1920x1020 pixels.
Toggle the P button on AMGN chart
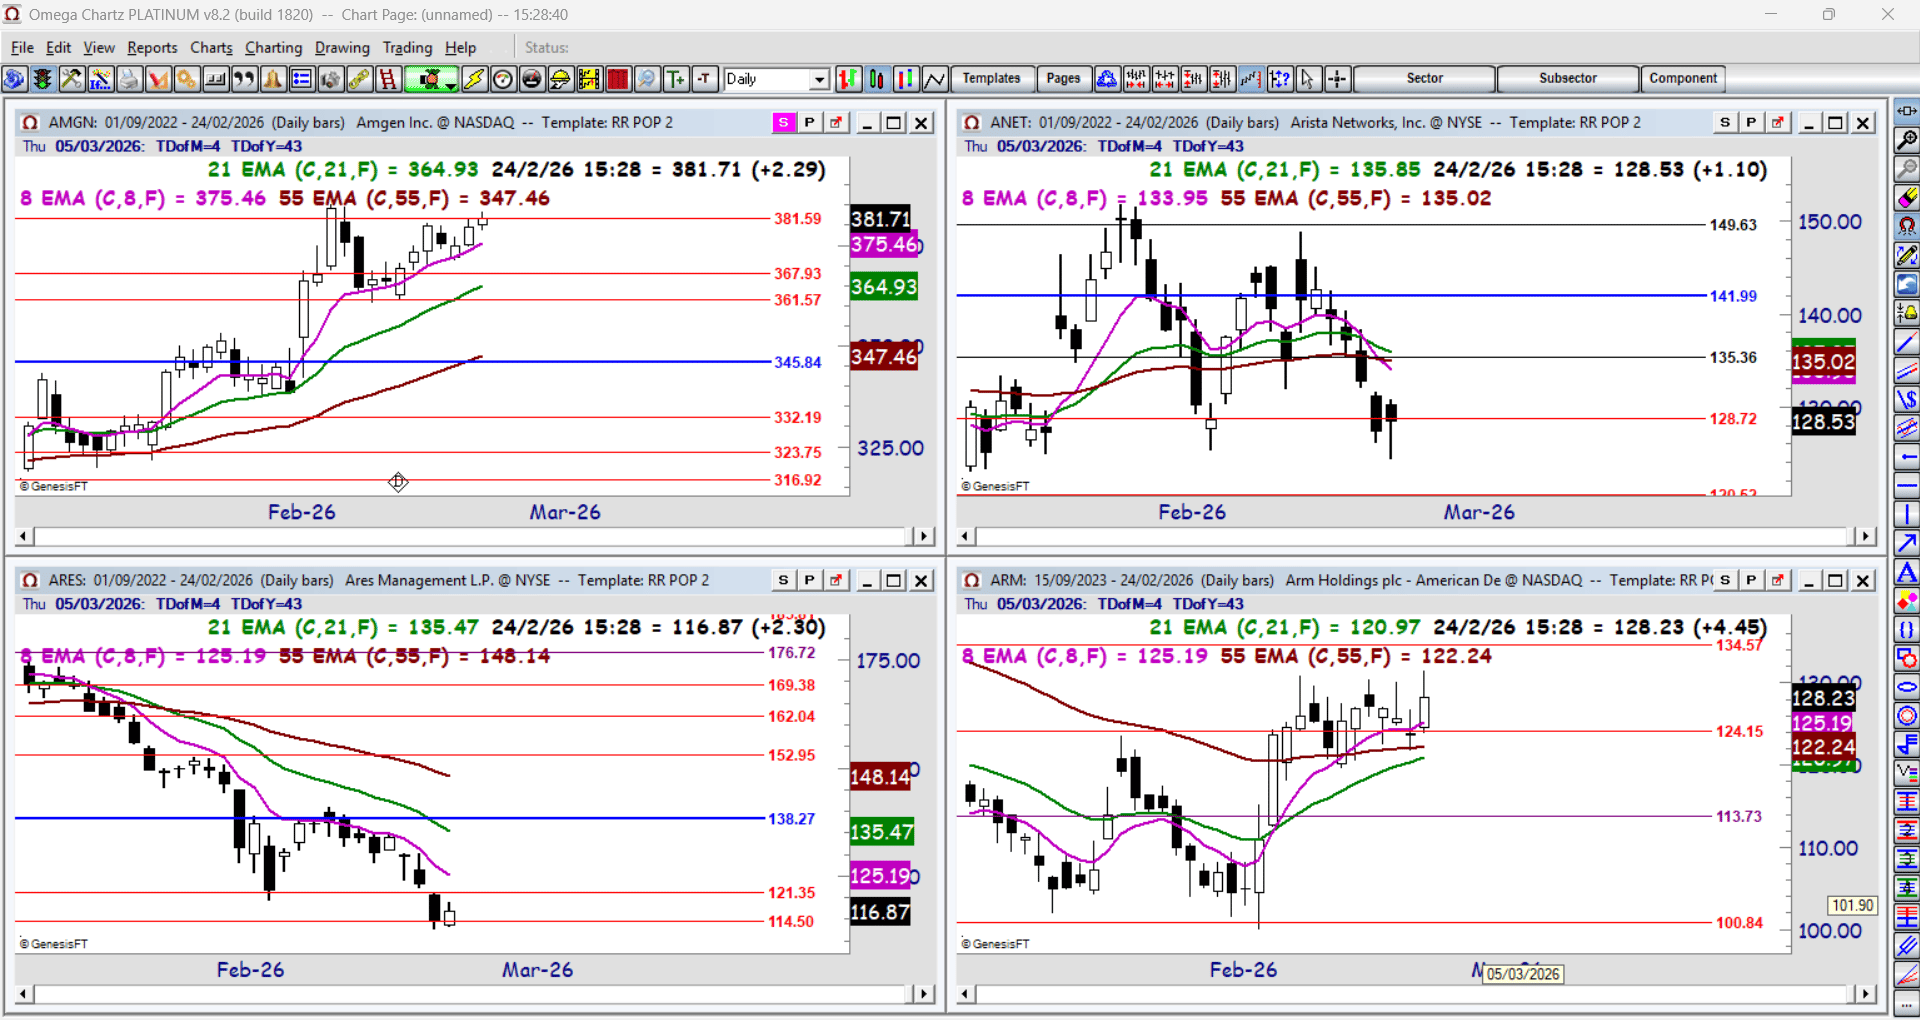click(x=810, y=123)
